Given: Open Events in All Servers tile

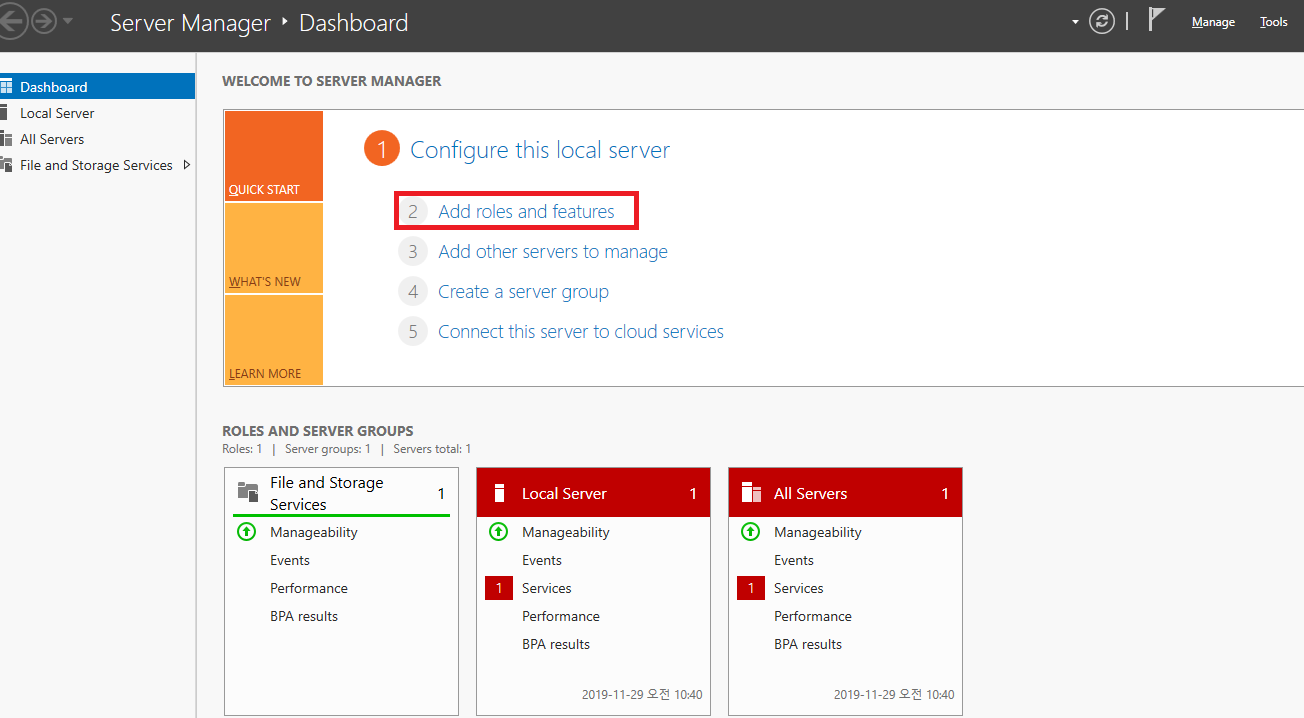Looking at the screenshot, I should click(x=794, y=560).
